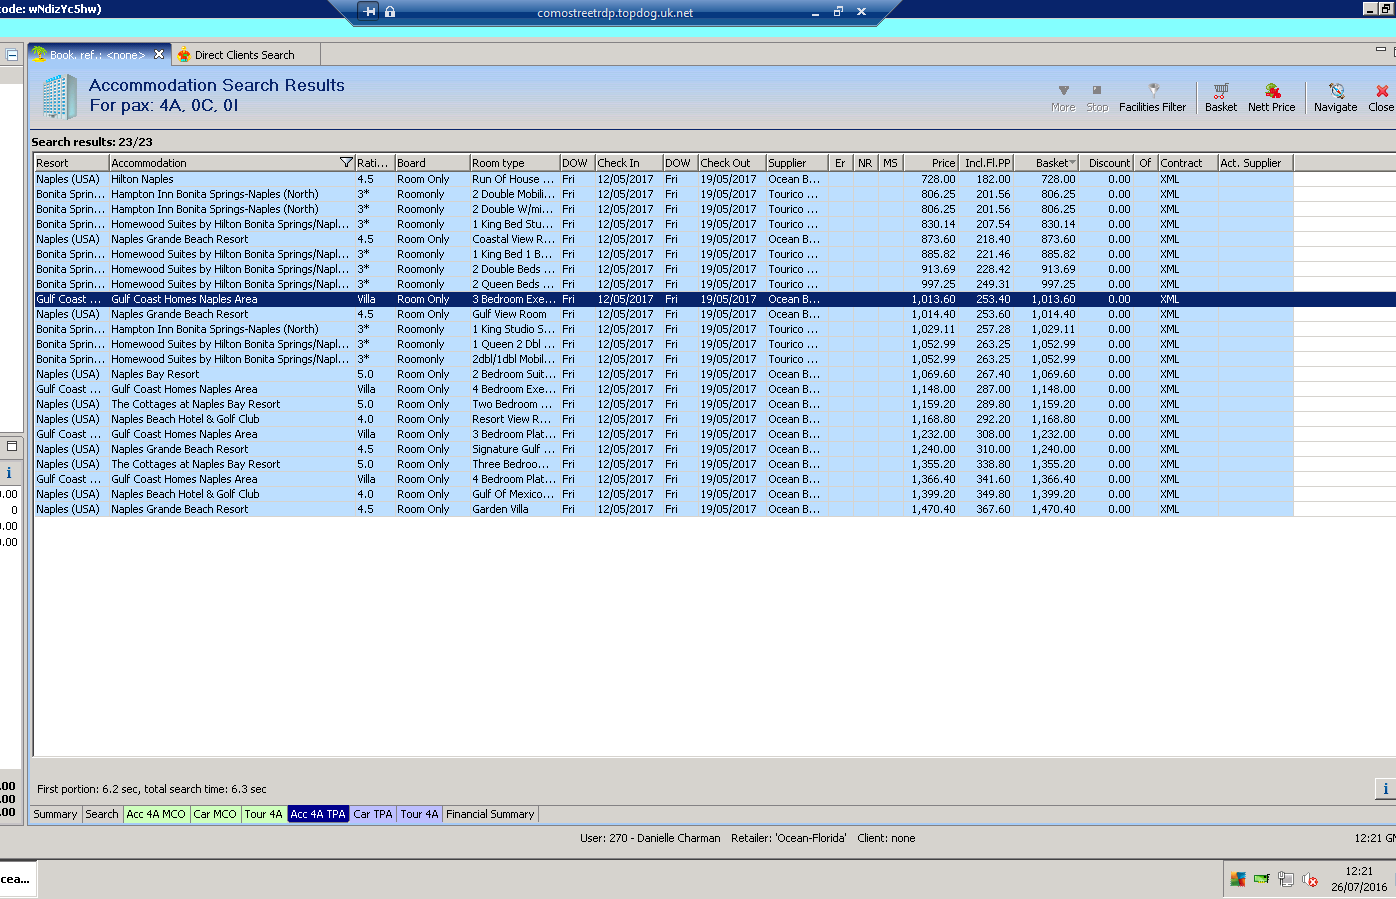Switch to the Summary tab
1396x899 pixels.
[55, 814]
